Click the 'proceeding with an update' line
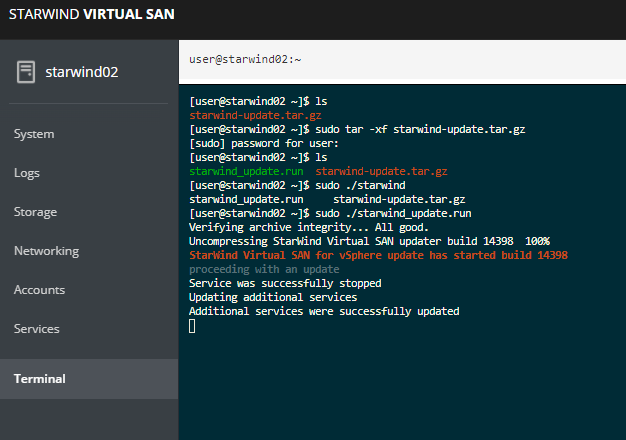The width and height of the screenshot is (626, 440). 264,269
